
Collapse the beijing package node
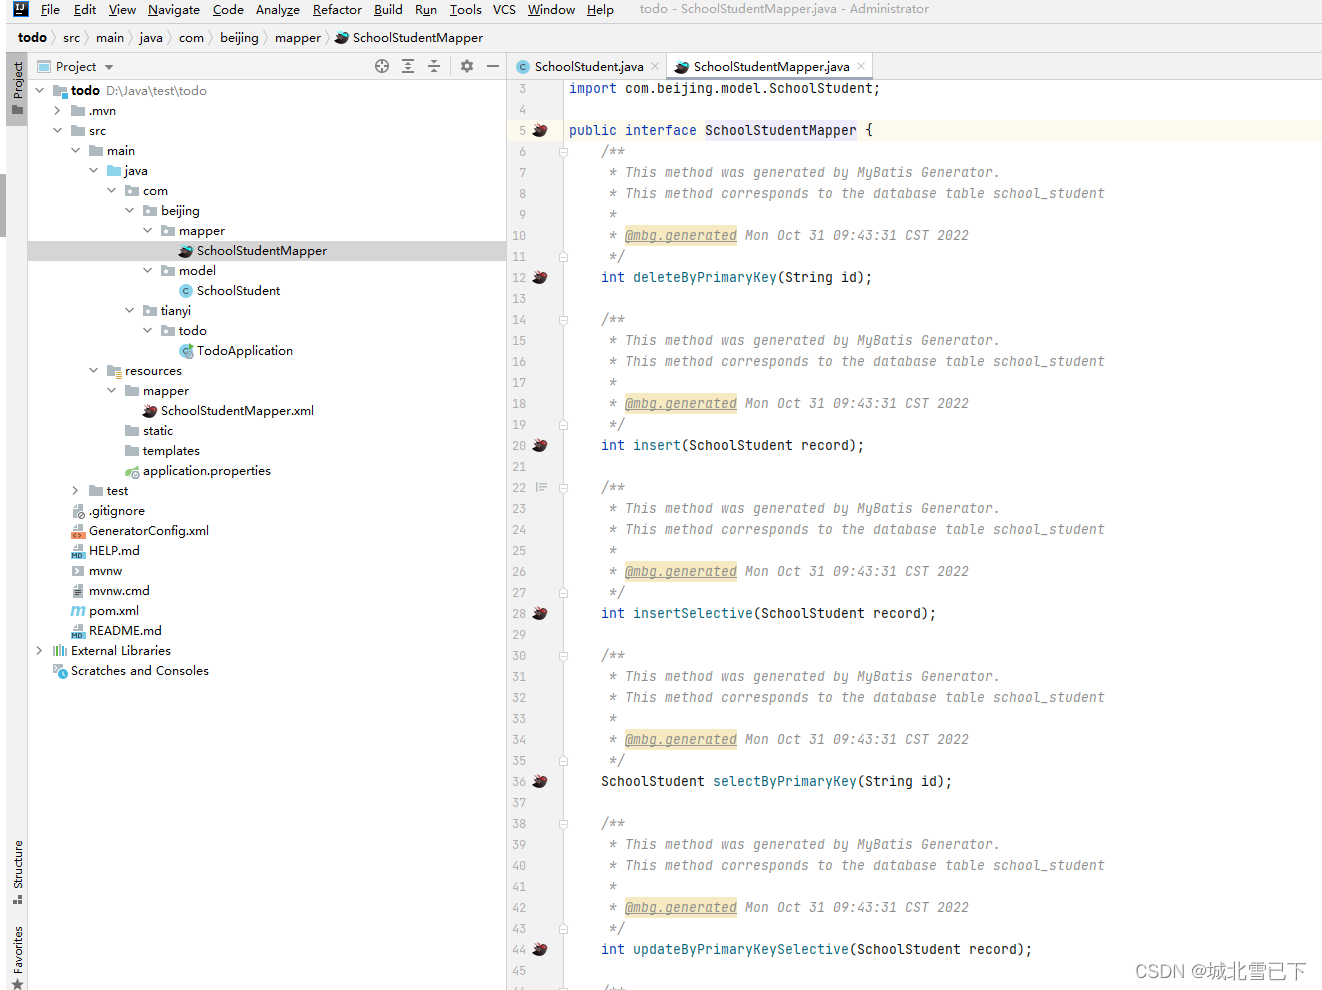tap(130, 210)
